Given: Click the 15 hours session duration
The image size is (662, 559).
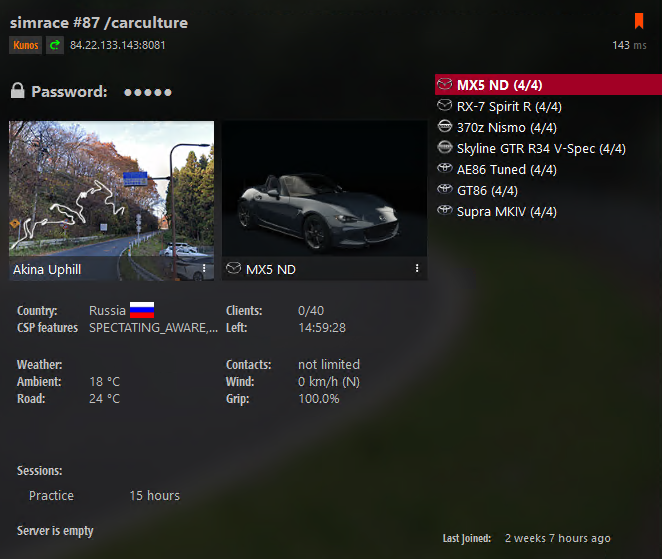Looking at the screenshot, I should 155,495.
